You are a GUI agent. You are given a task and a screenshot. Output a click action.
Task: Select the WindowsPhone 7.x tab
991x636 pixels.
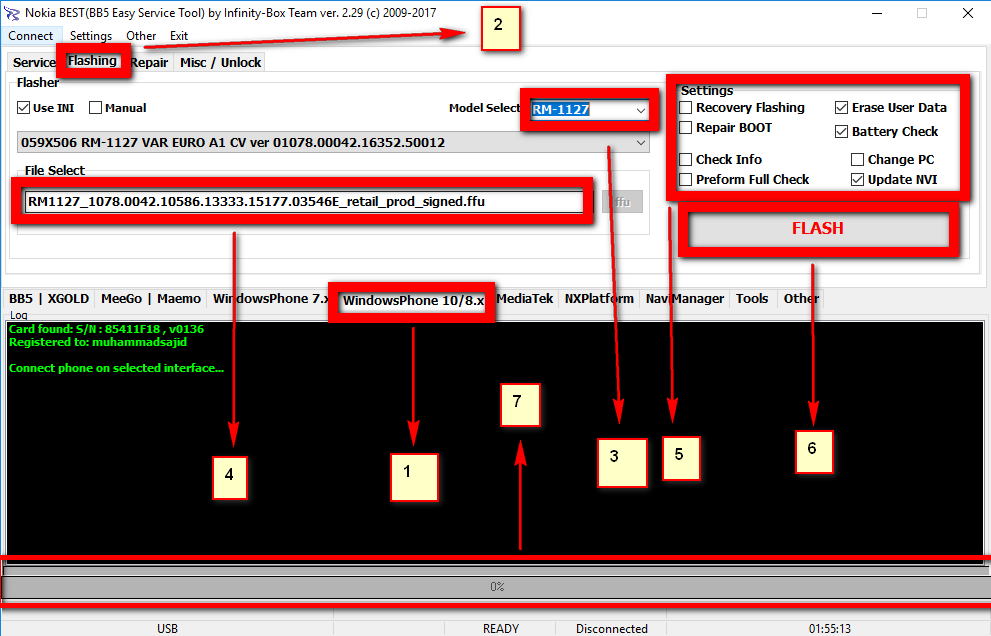pos(271,298)
